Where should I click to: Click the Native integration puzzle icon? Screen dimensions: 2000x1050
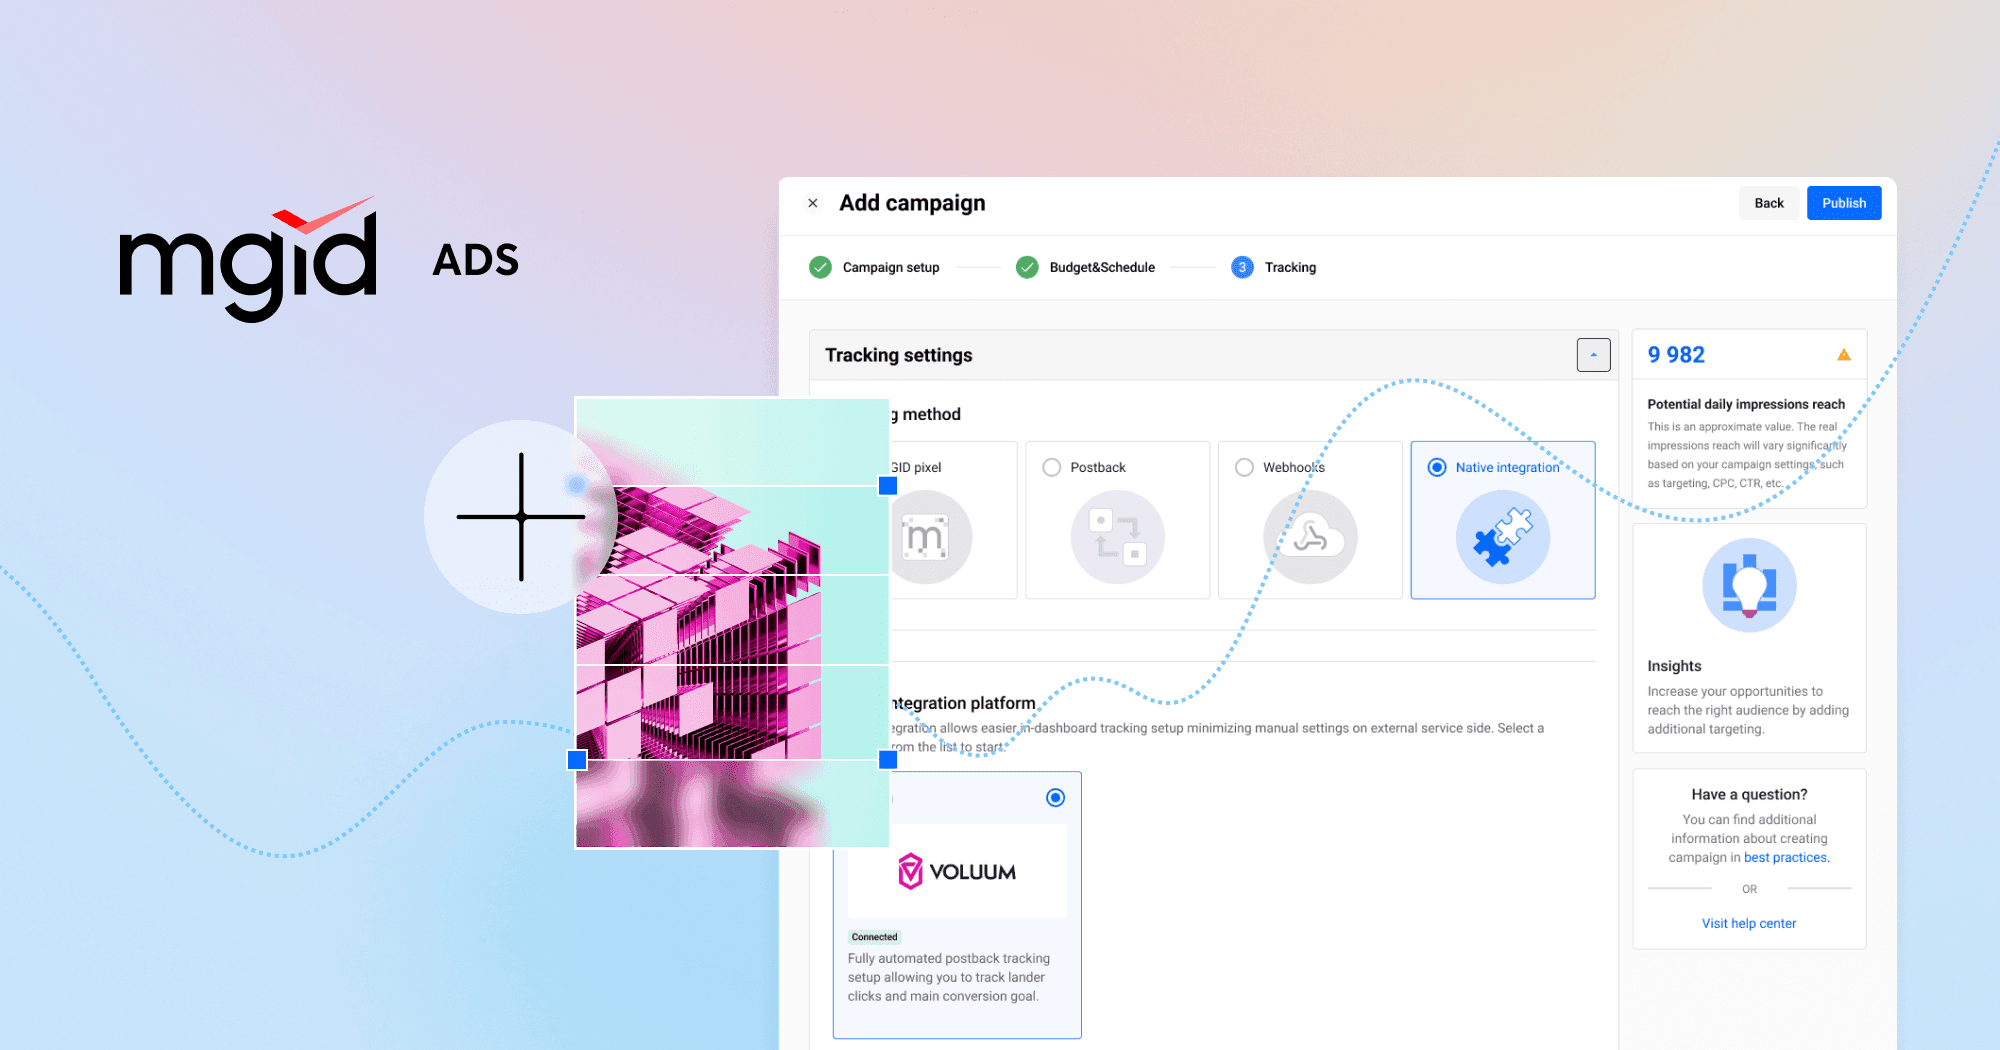[x=1503, y=537]
